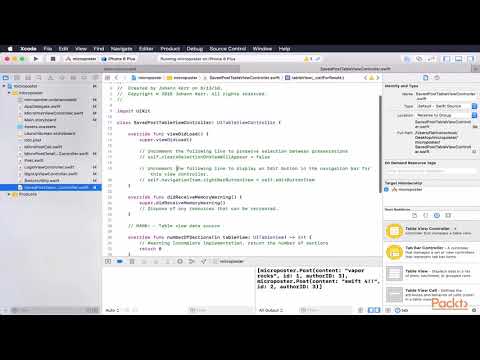Open the iPhone 6 Plus device selector
This screenshot has height=360, width=480.
[119, 59]
